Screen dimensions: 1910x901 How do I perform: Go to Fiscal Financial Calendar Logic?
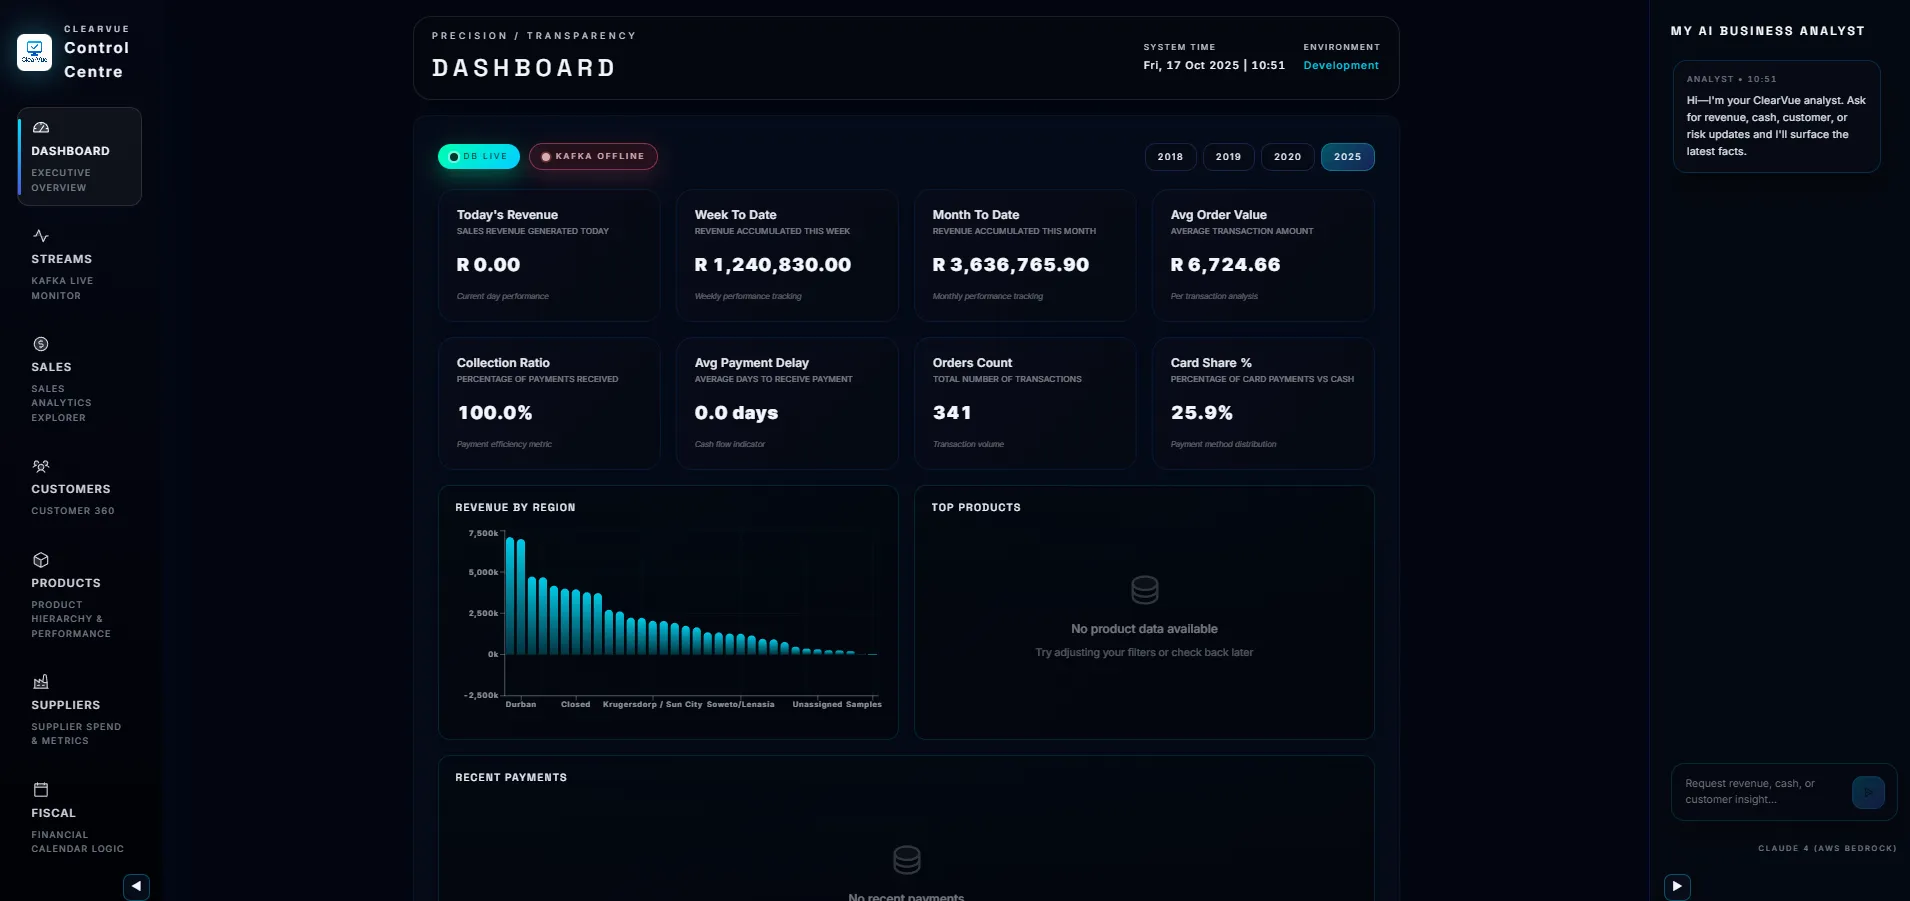click(x=79, y=819)
